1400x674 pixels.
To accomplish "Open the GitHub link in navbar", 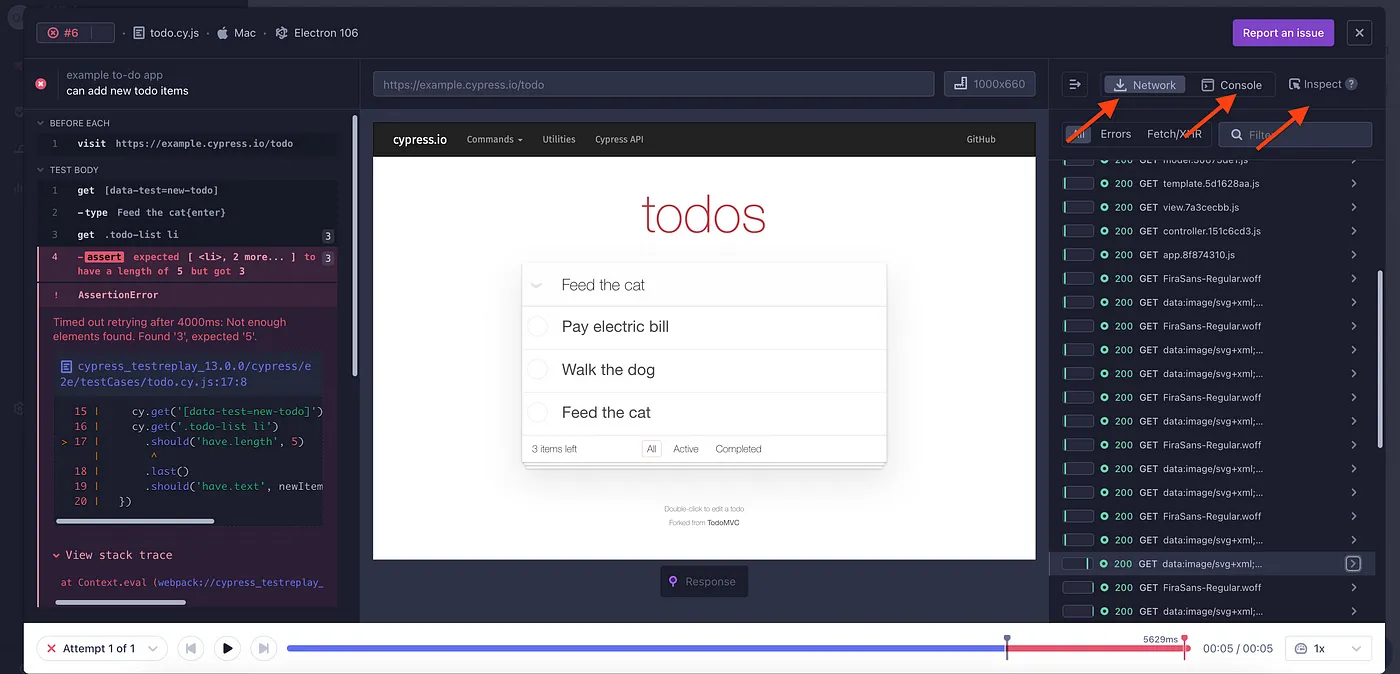I will [x=981, y=139].
